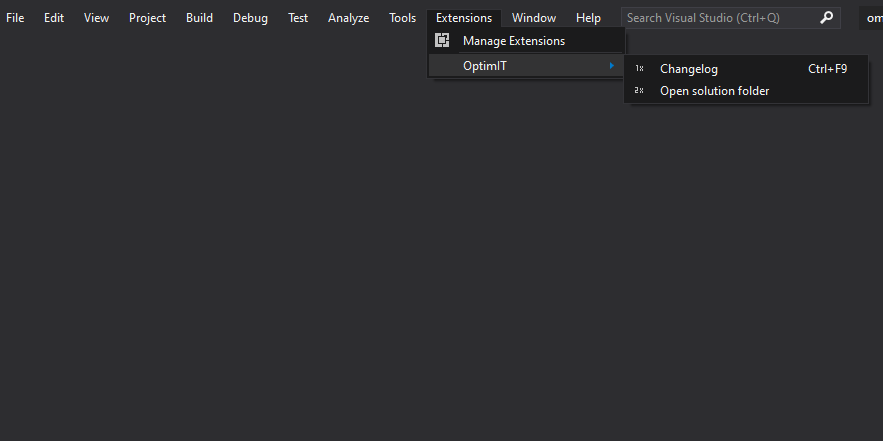Click the Changelog 1x icon

coord(639,69)
